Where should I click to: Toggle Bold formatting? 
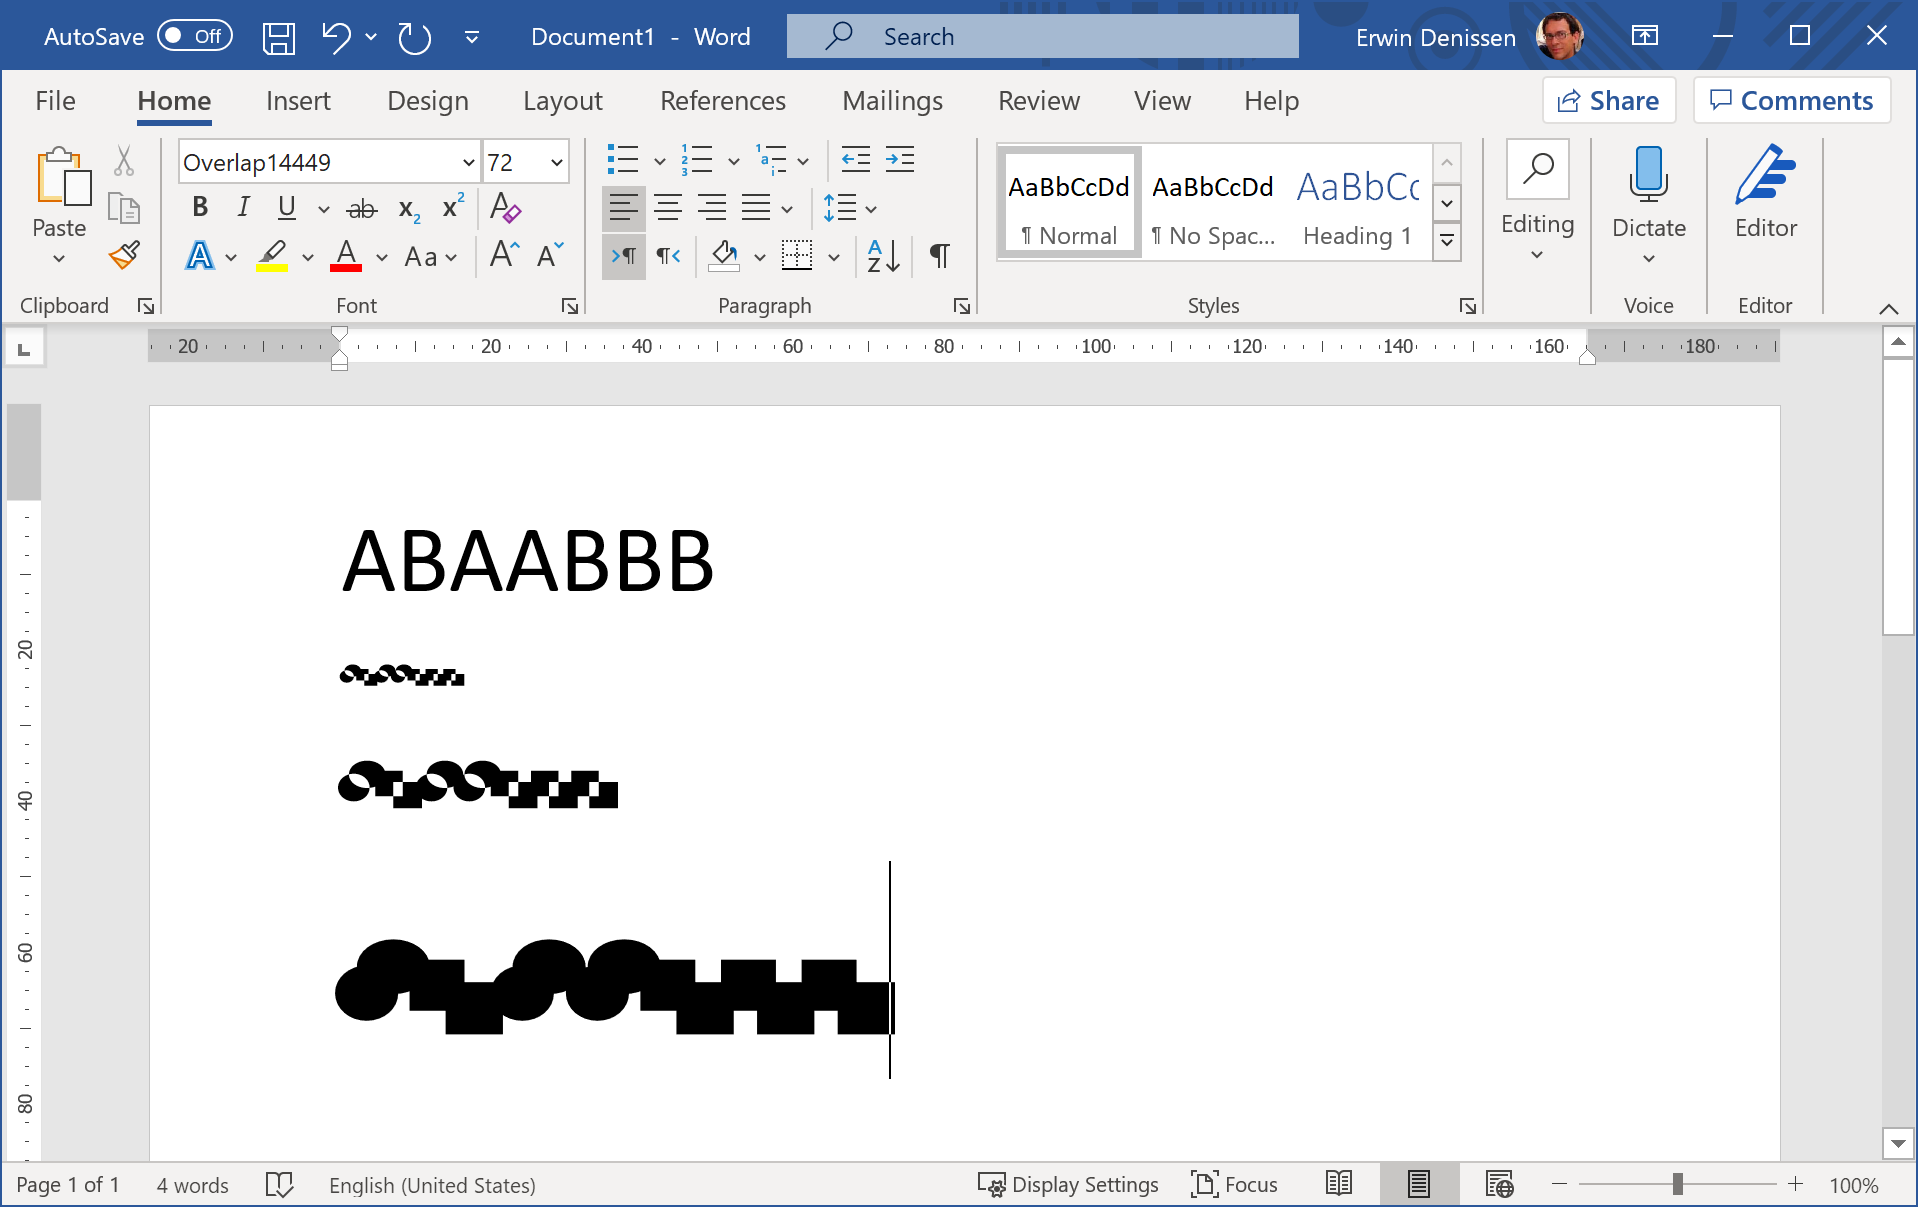[200, 207]
